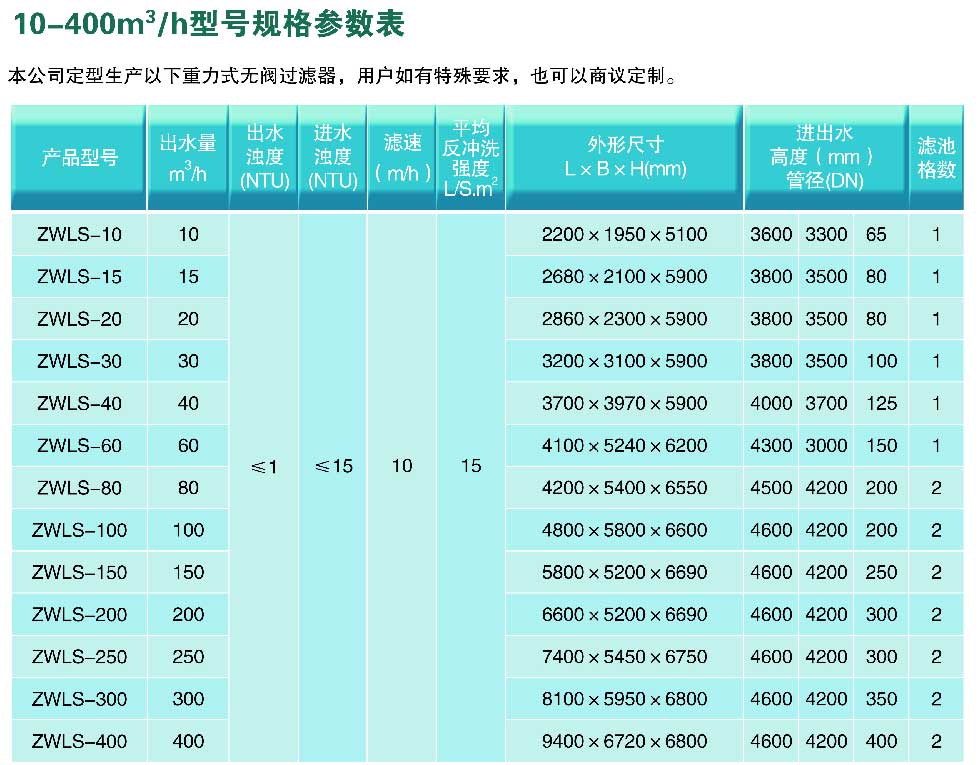Click the ZWLS-150 model cell
This screenshot has width=979, height=765.
79,573
